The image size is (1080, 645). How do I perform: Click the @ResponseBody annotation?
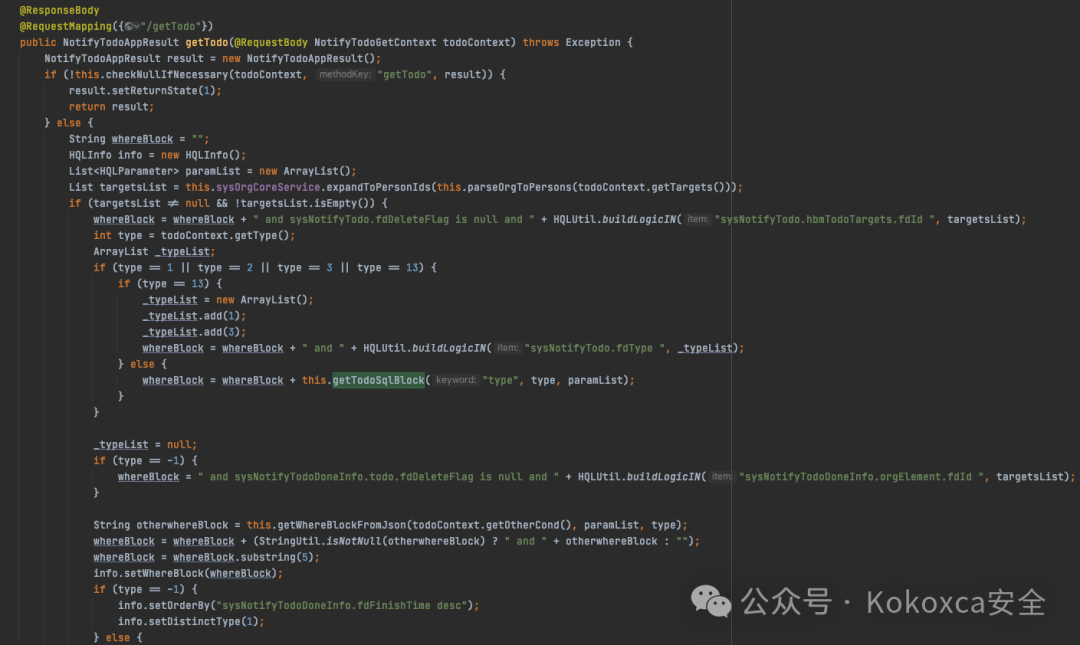point(59,10)
